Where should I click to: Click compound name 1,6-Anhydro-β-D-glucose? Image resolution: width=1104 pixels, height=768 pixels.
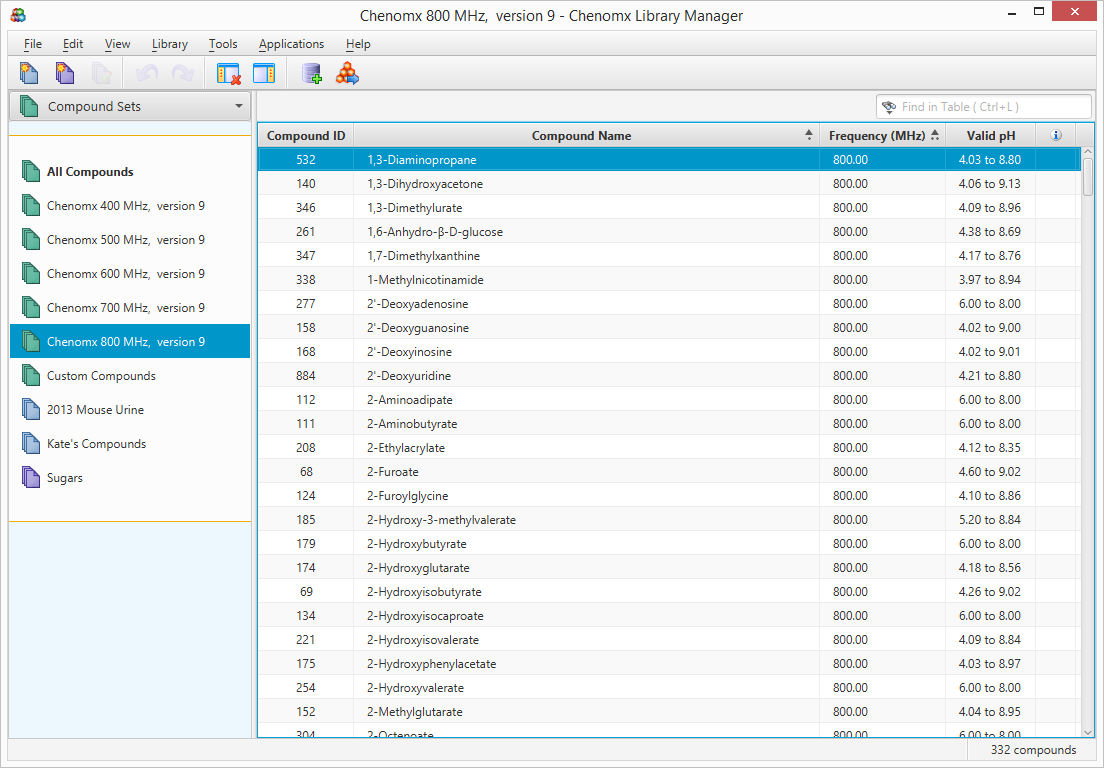pos(434,232)
